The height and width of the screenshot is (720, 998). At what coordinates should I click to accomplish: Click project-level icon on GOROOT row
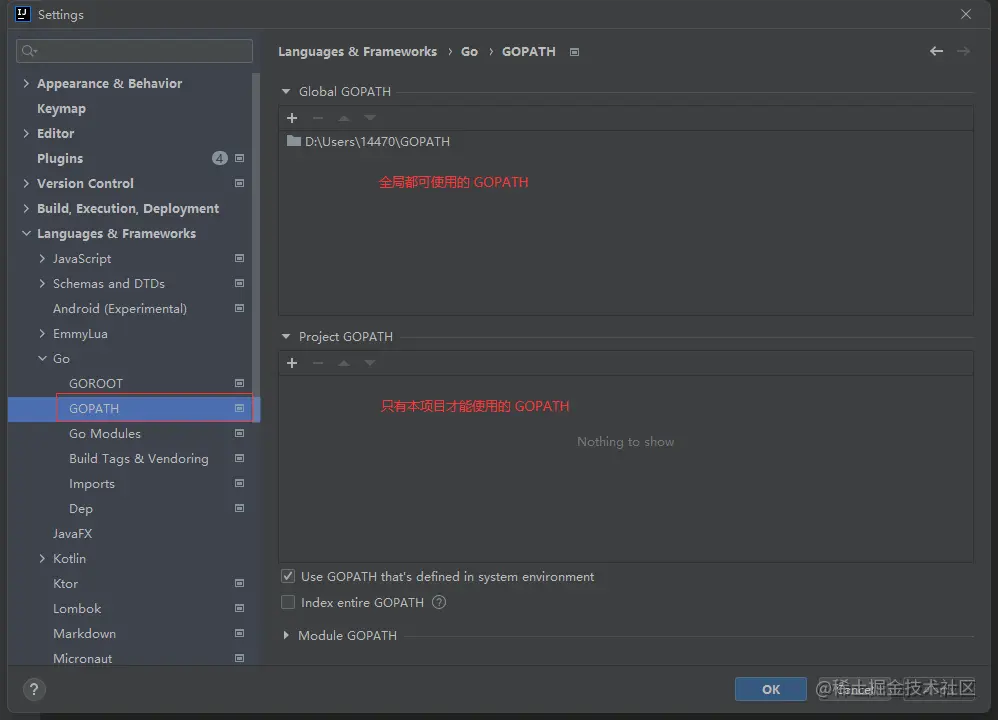click(239, 383)
